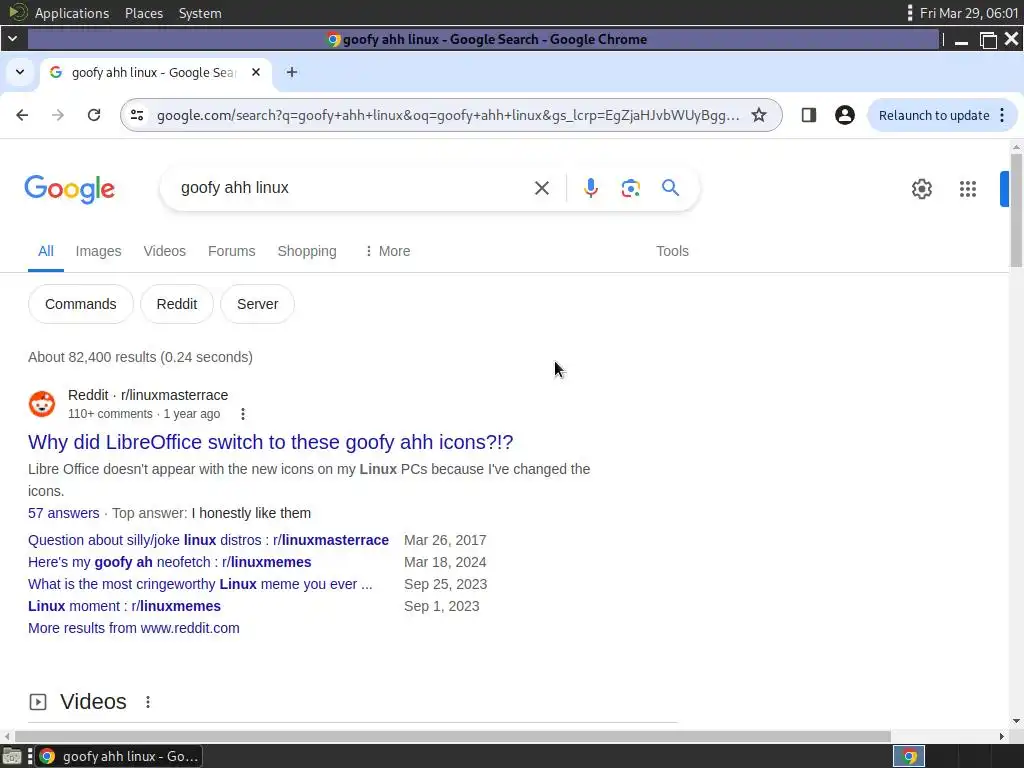
Task: Open 'Why did LibreOffice switch' result
Action: coord(270,442)
